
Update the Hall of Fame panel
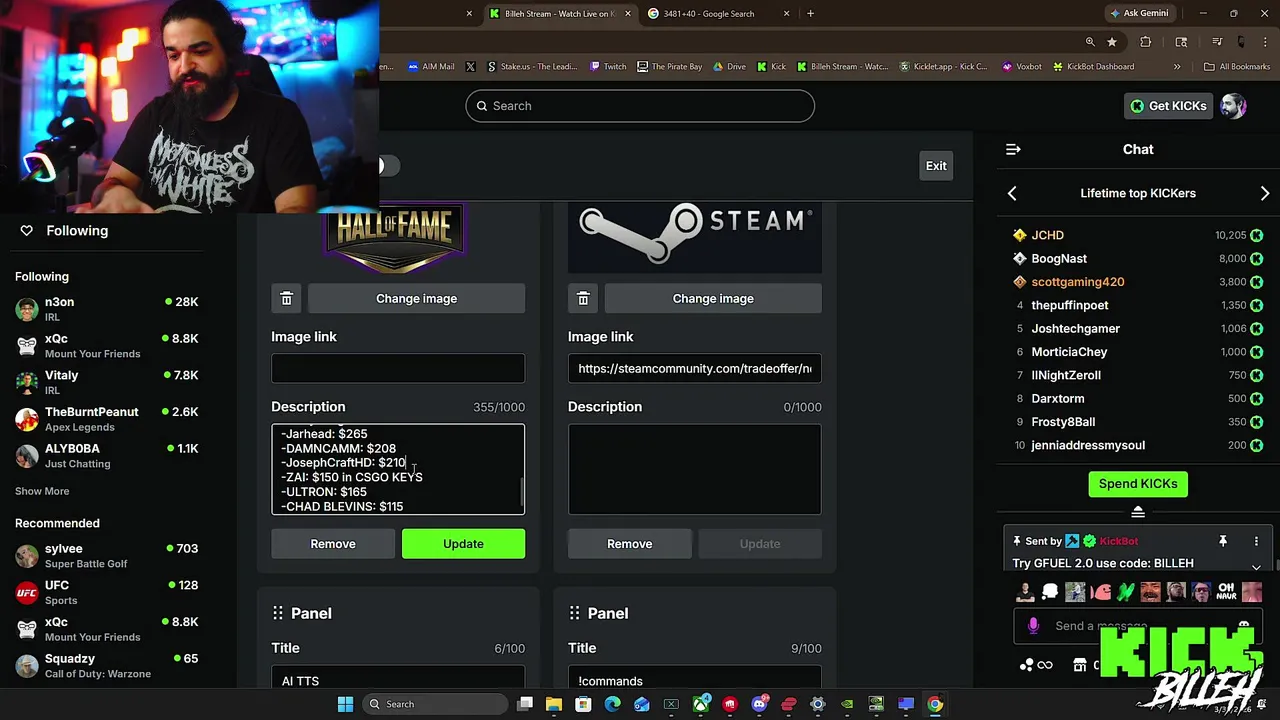click(x=463, y=544)
